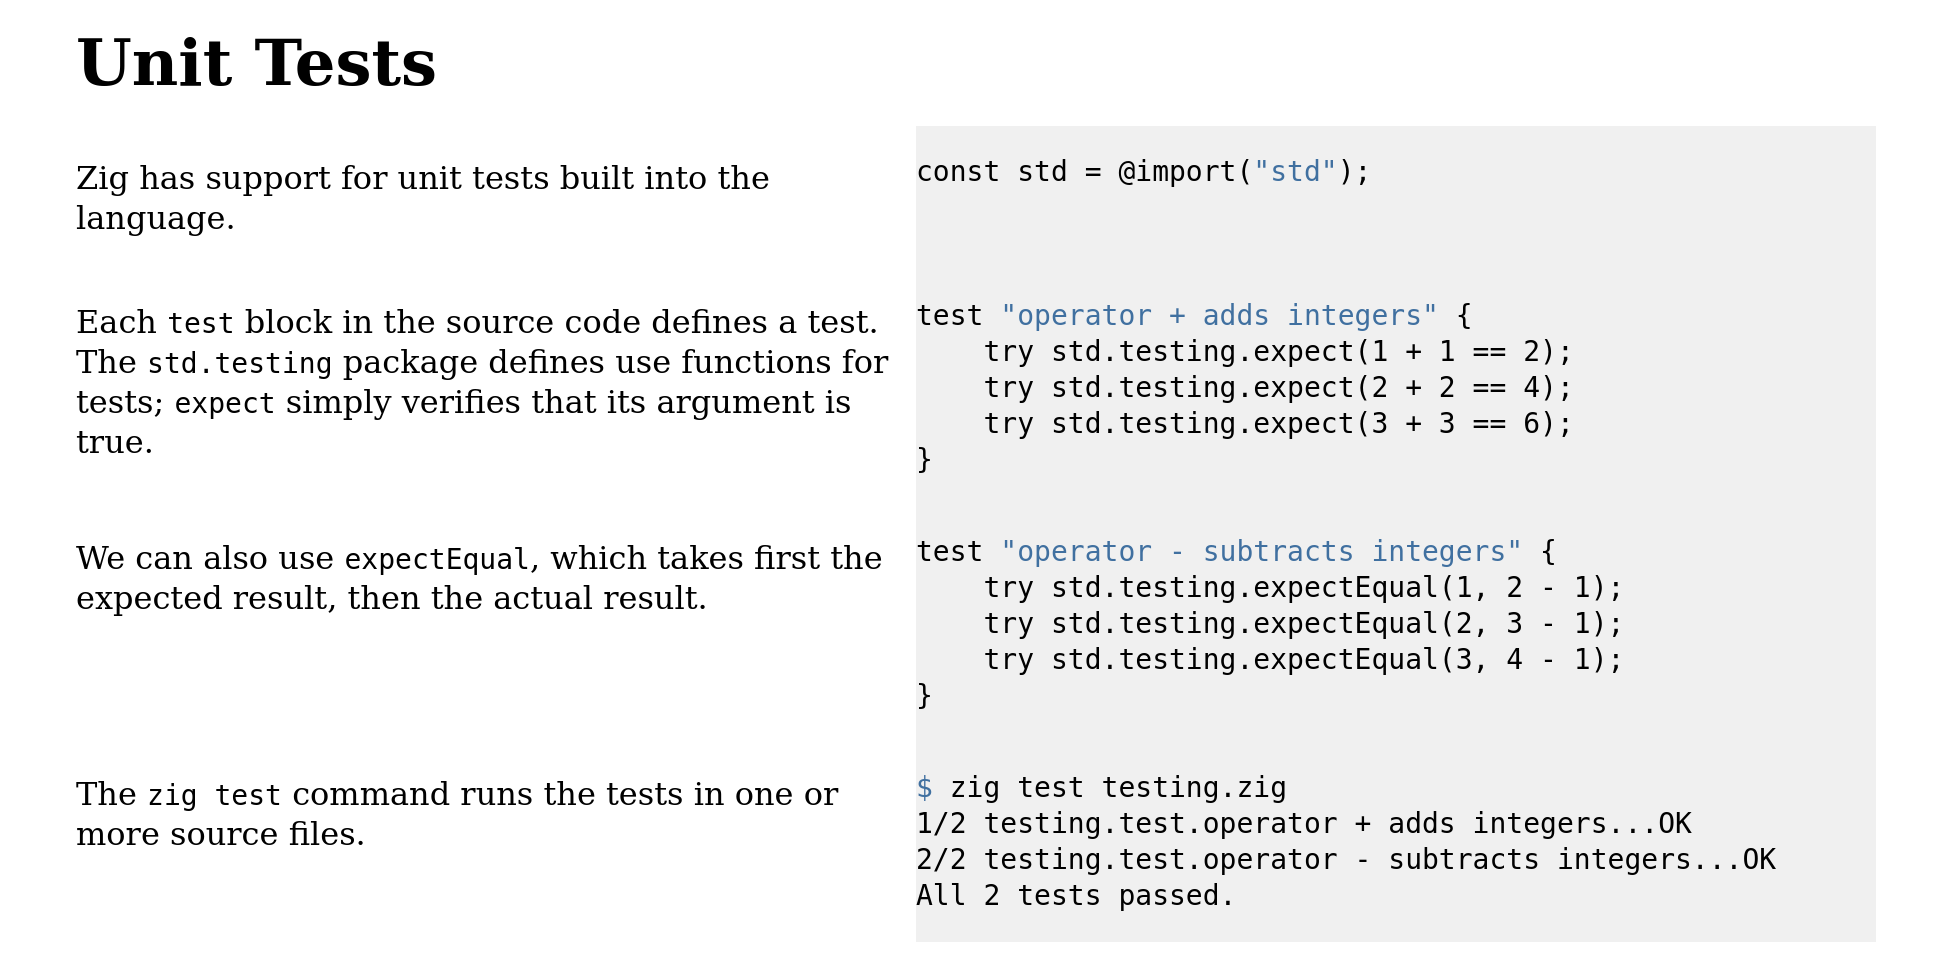Click the inline std.testing code in the paragraph
1952x976 pixels.
(x=239, y=363)
